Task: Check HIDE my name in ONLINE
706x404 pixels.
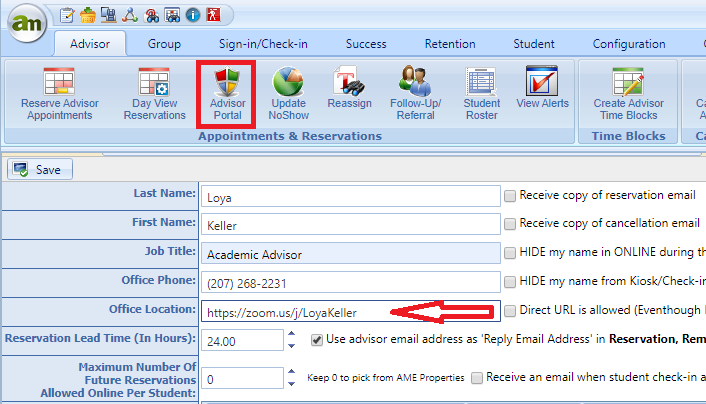Action: [510, 253]
